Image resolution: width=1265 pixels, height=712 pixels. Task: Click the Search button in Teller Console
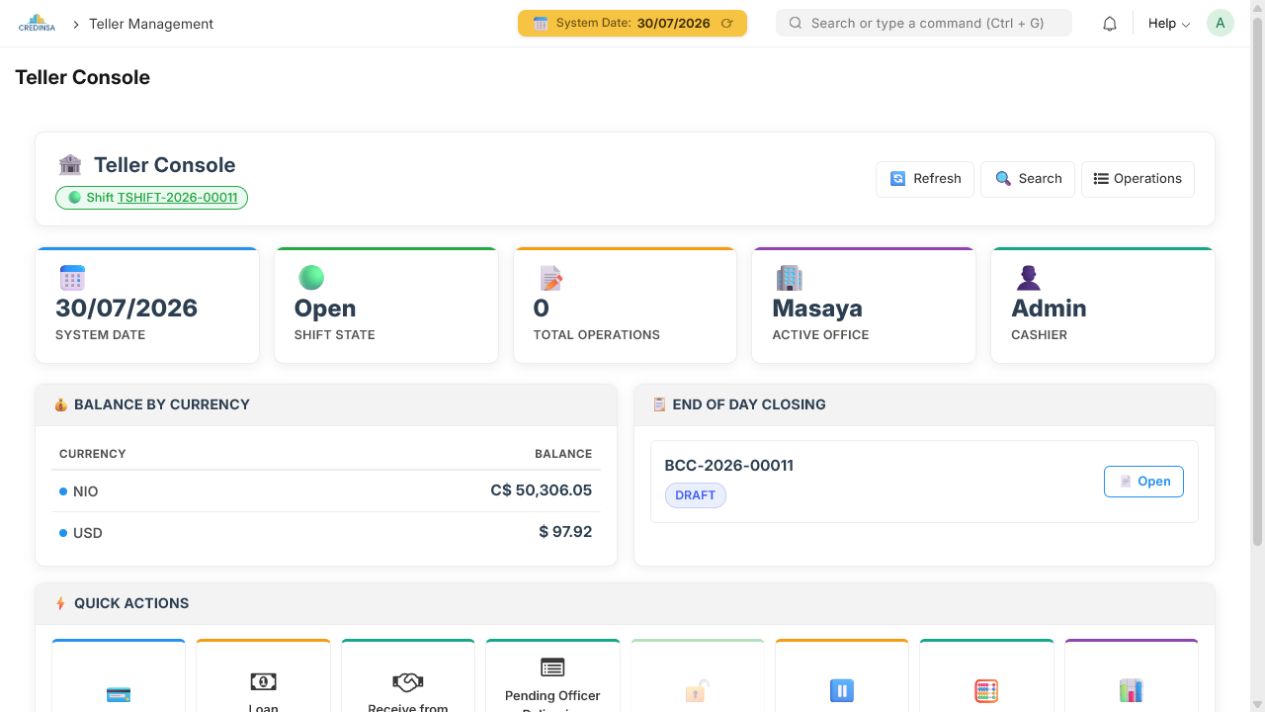pyautogui.click(x=1028, y=179)
